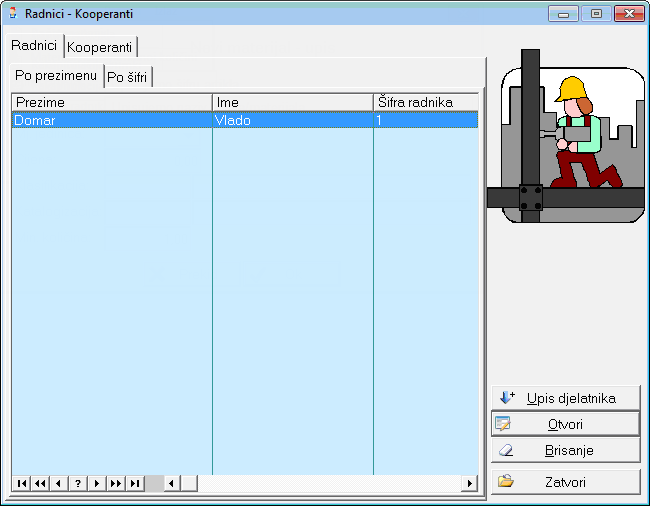650x506 pixels.
Task: Go back a page of records
Action: tap(40, 483)
